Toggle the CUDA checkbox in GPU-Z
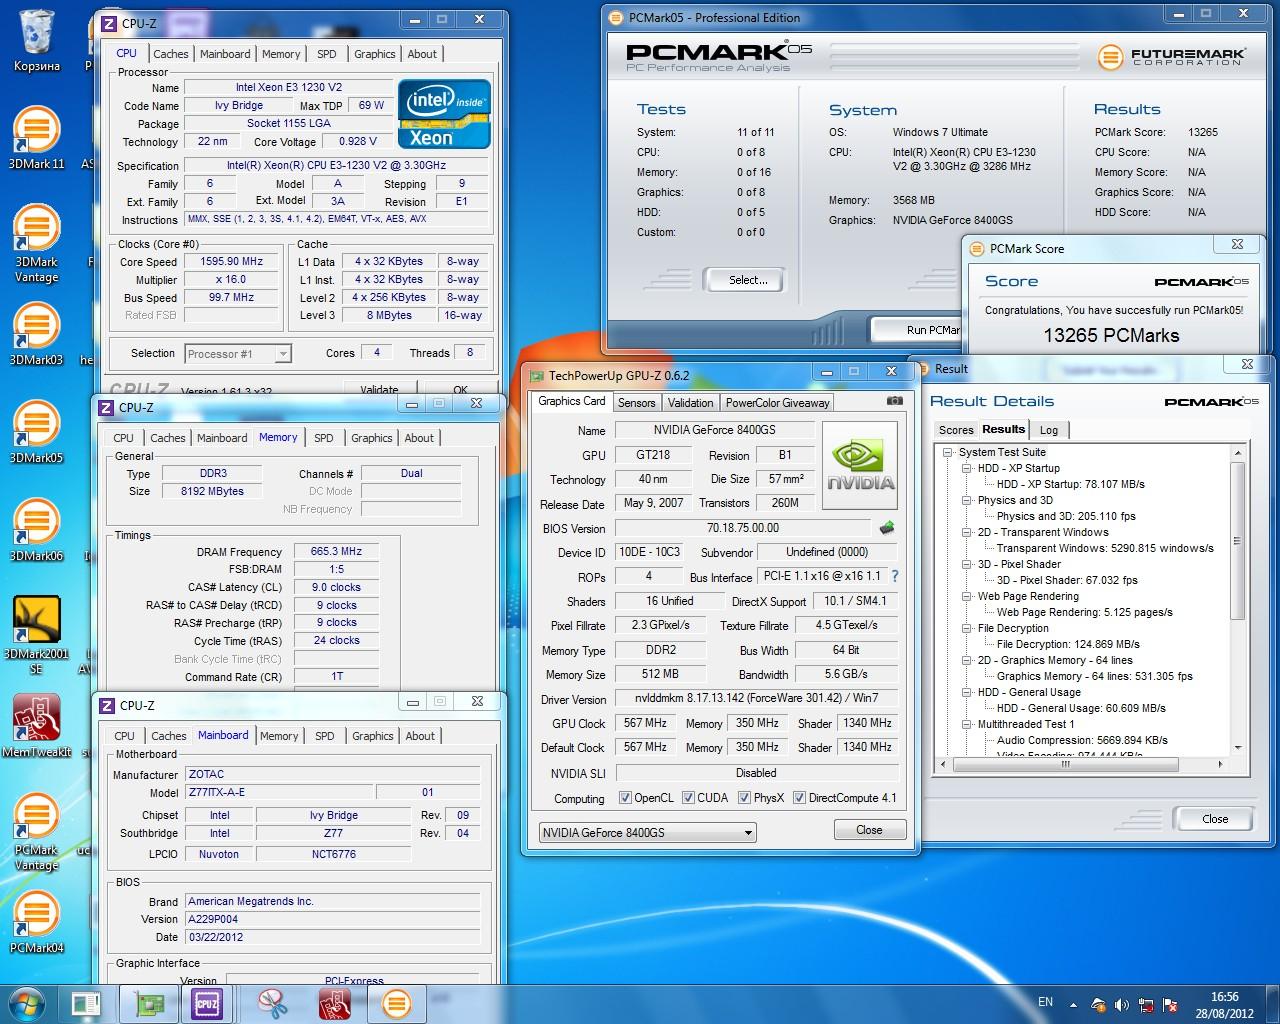The width and height of the screenshot is (1280, 1024). [x=688, y=798]
